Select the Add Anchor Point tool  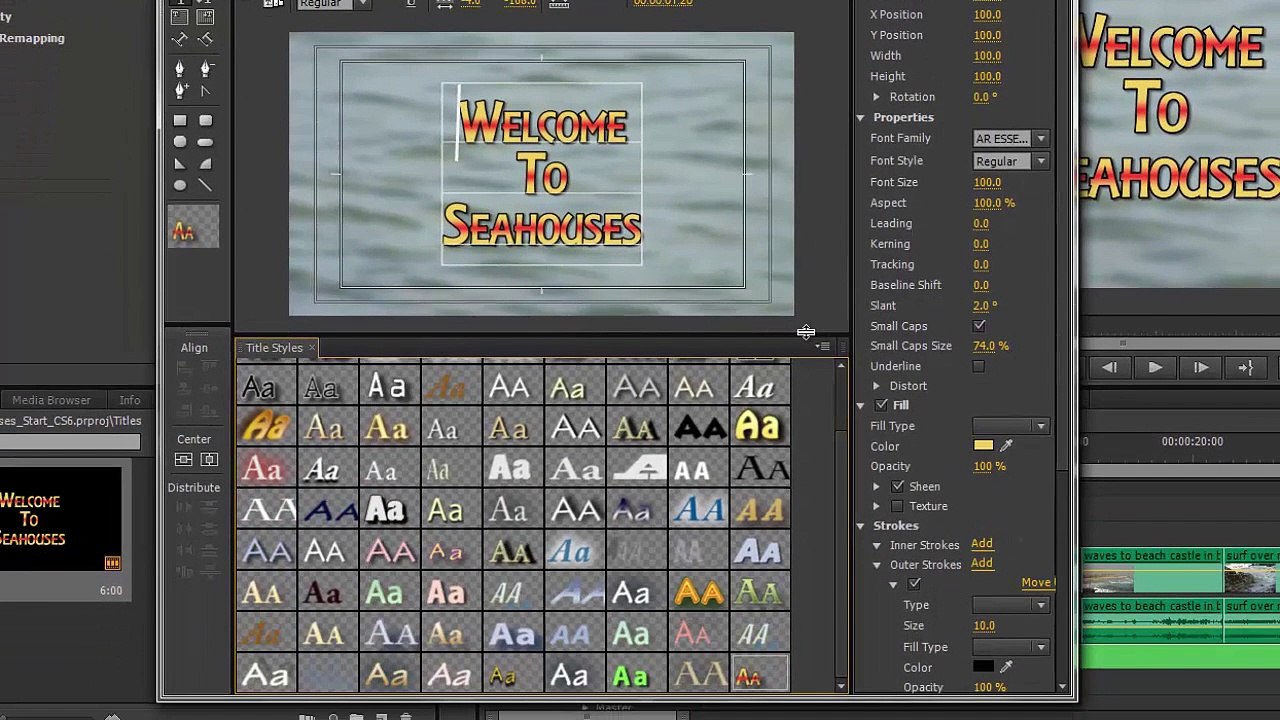click(x=180, y=91)
